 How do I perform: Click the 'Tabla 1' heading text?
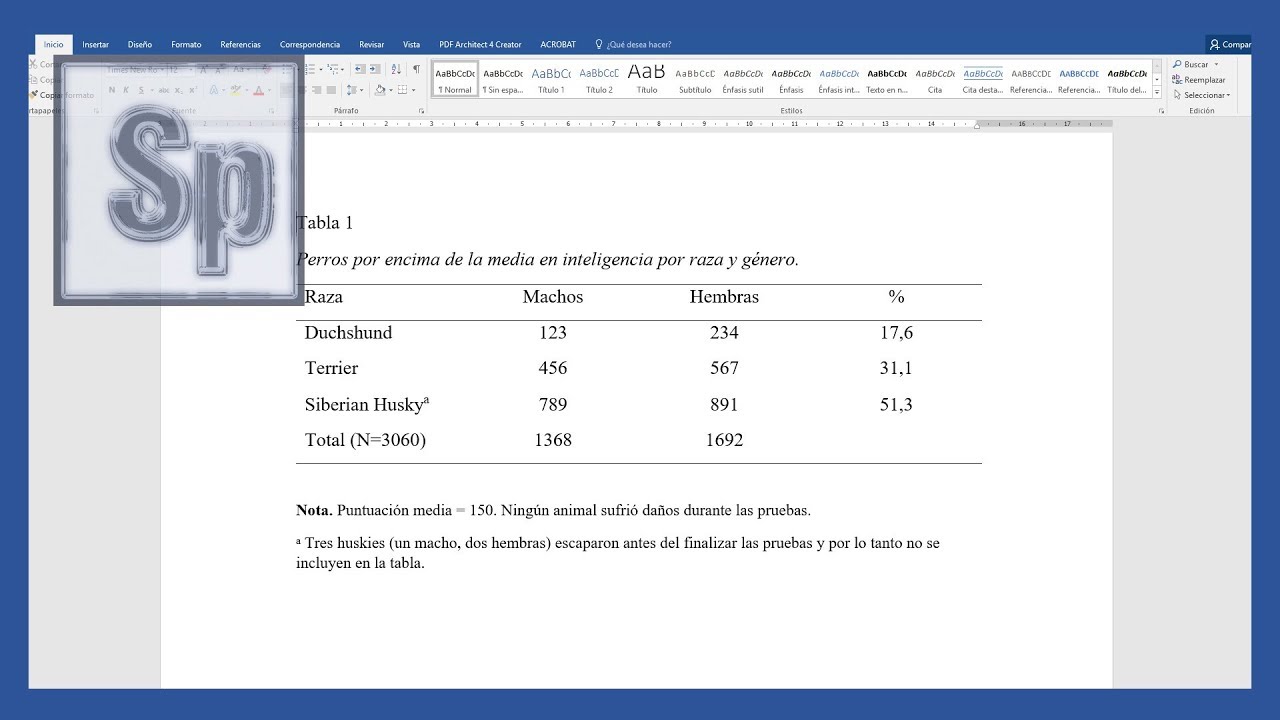[325, 223]
